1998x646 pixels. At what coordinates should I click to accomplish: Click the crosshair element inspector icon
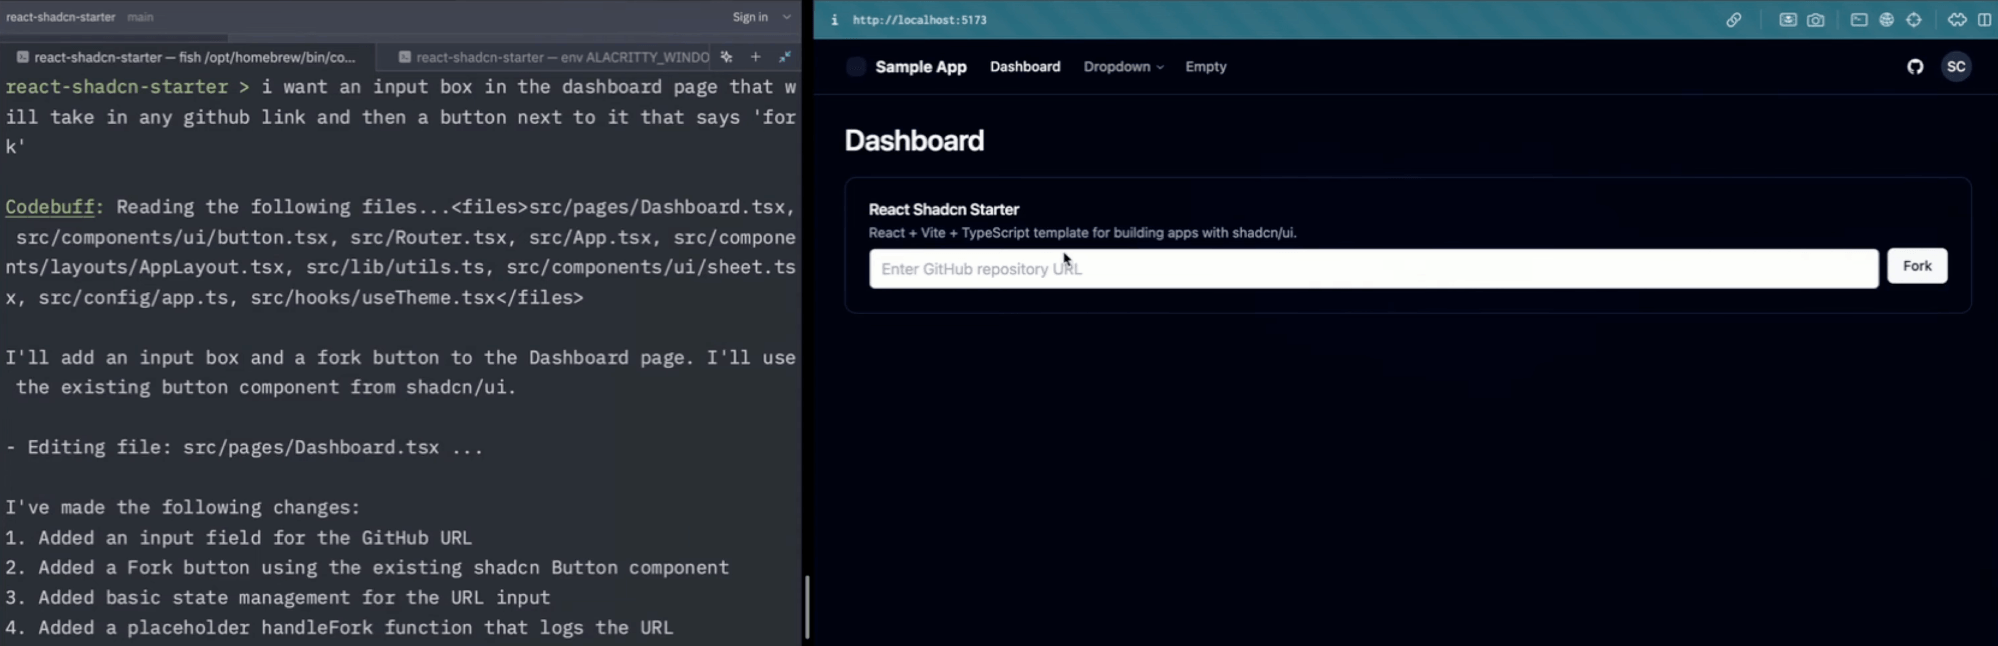point(1914,20)
